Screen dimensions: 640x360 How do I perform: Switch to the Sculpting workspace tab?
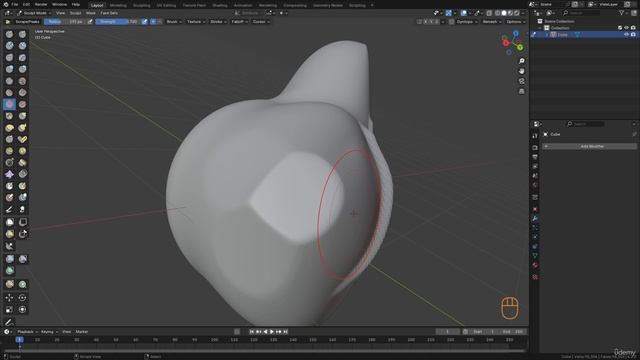click(142, 5)
